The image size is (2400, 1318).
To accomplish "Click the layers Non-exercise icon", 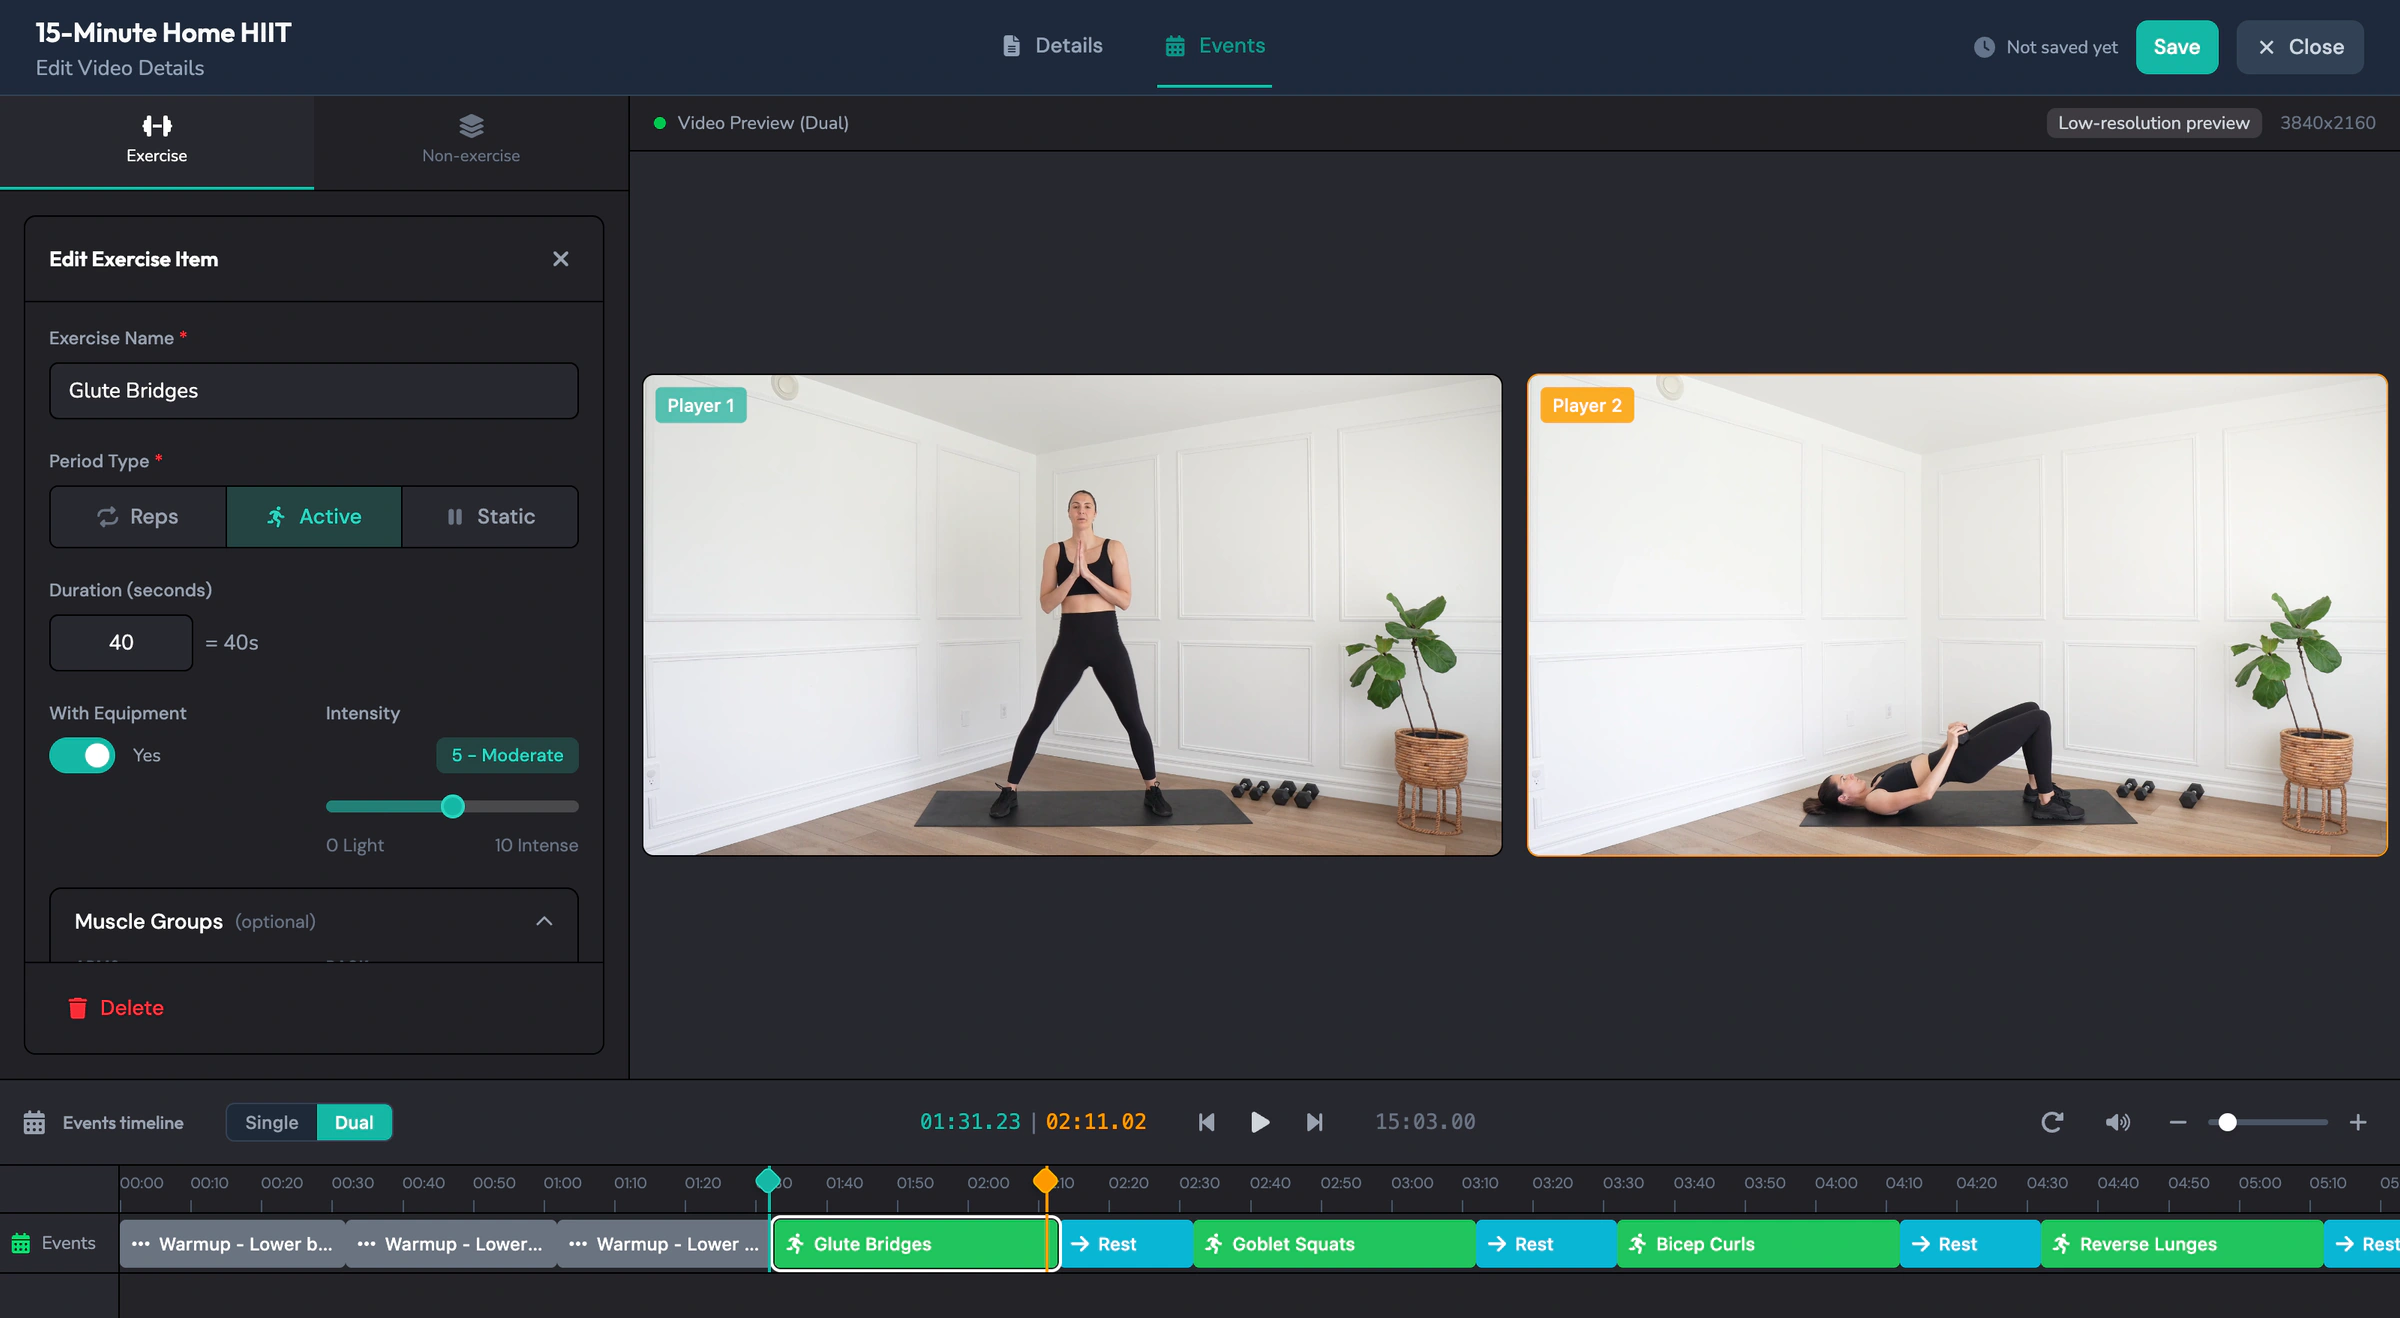I will coord(471,125).
